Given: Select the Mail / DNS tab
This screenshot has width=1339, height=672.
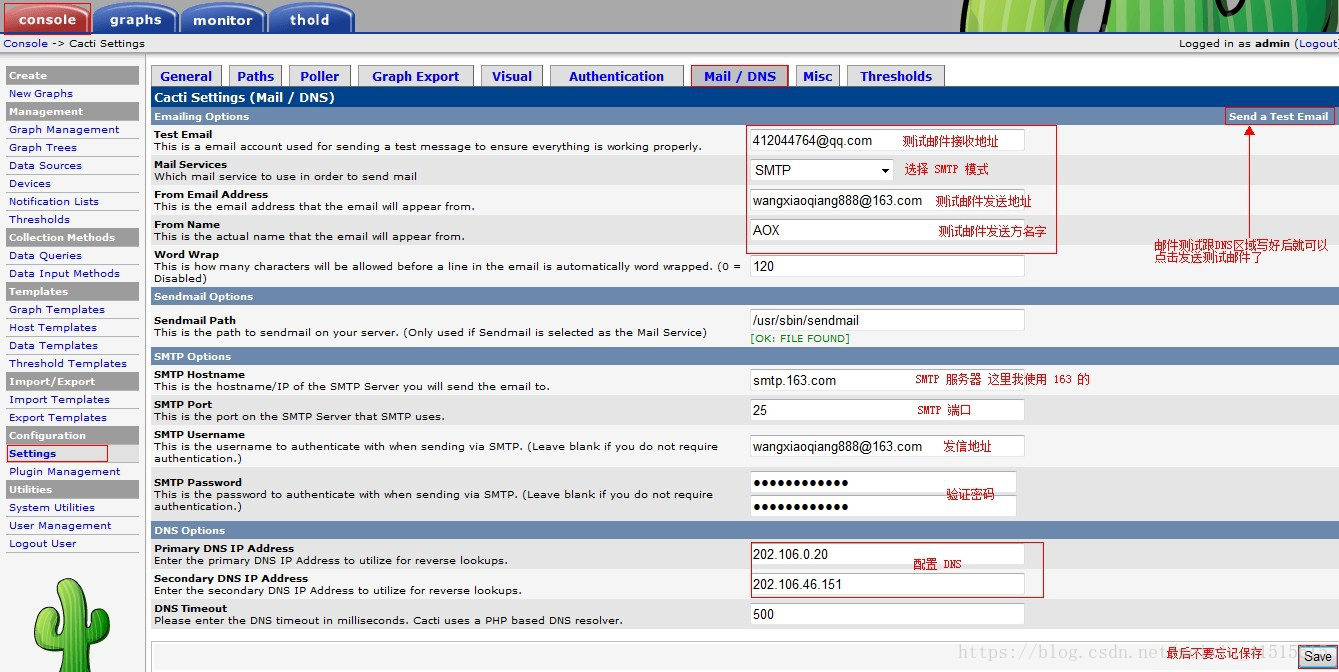Looking at the screenshot, I should pos(740,76).
